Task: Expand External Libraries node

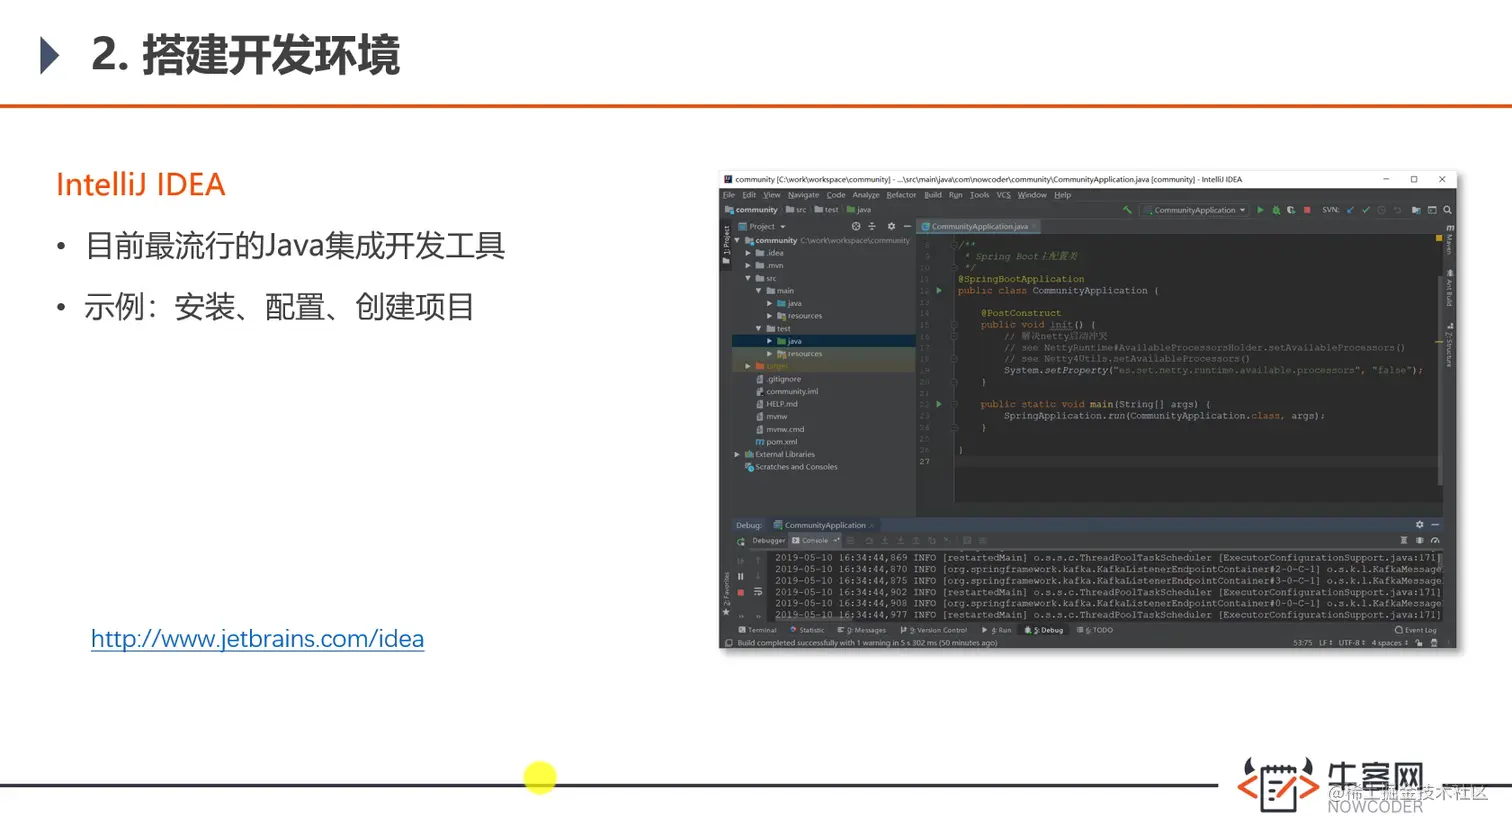Action: pos(738,454)
